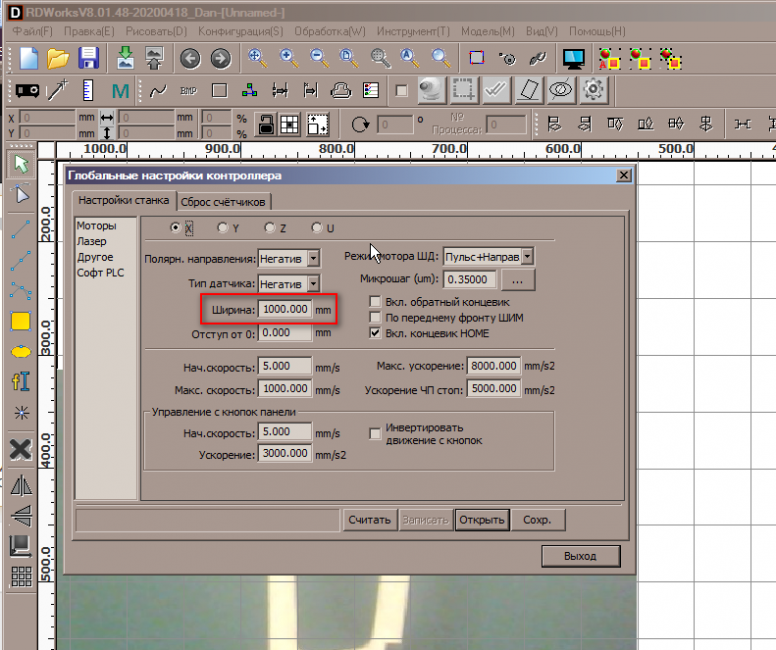The width and height of the screenshot is (776, 650).
Task: Click the Undo back arrow icon
Action: 190,58
